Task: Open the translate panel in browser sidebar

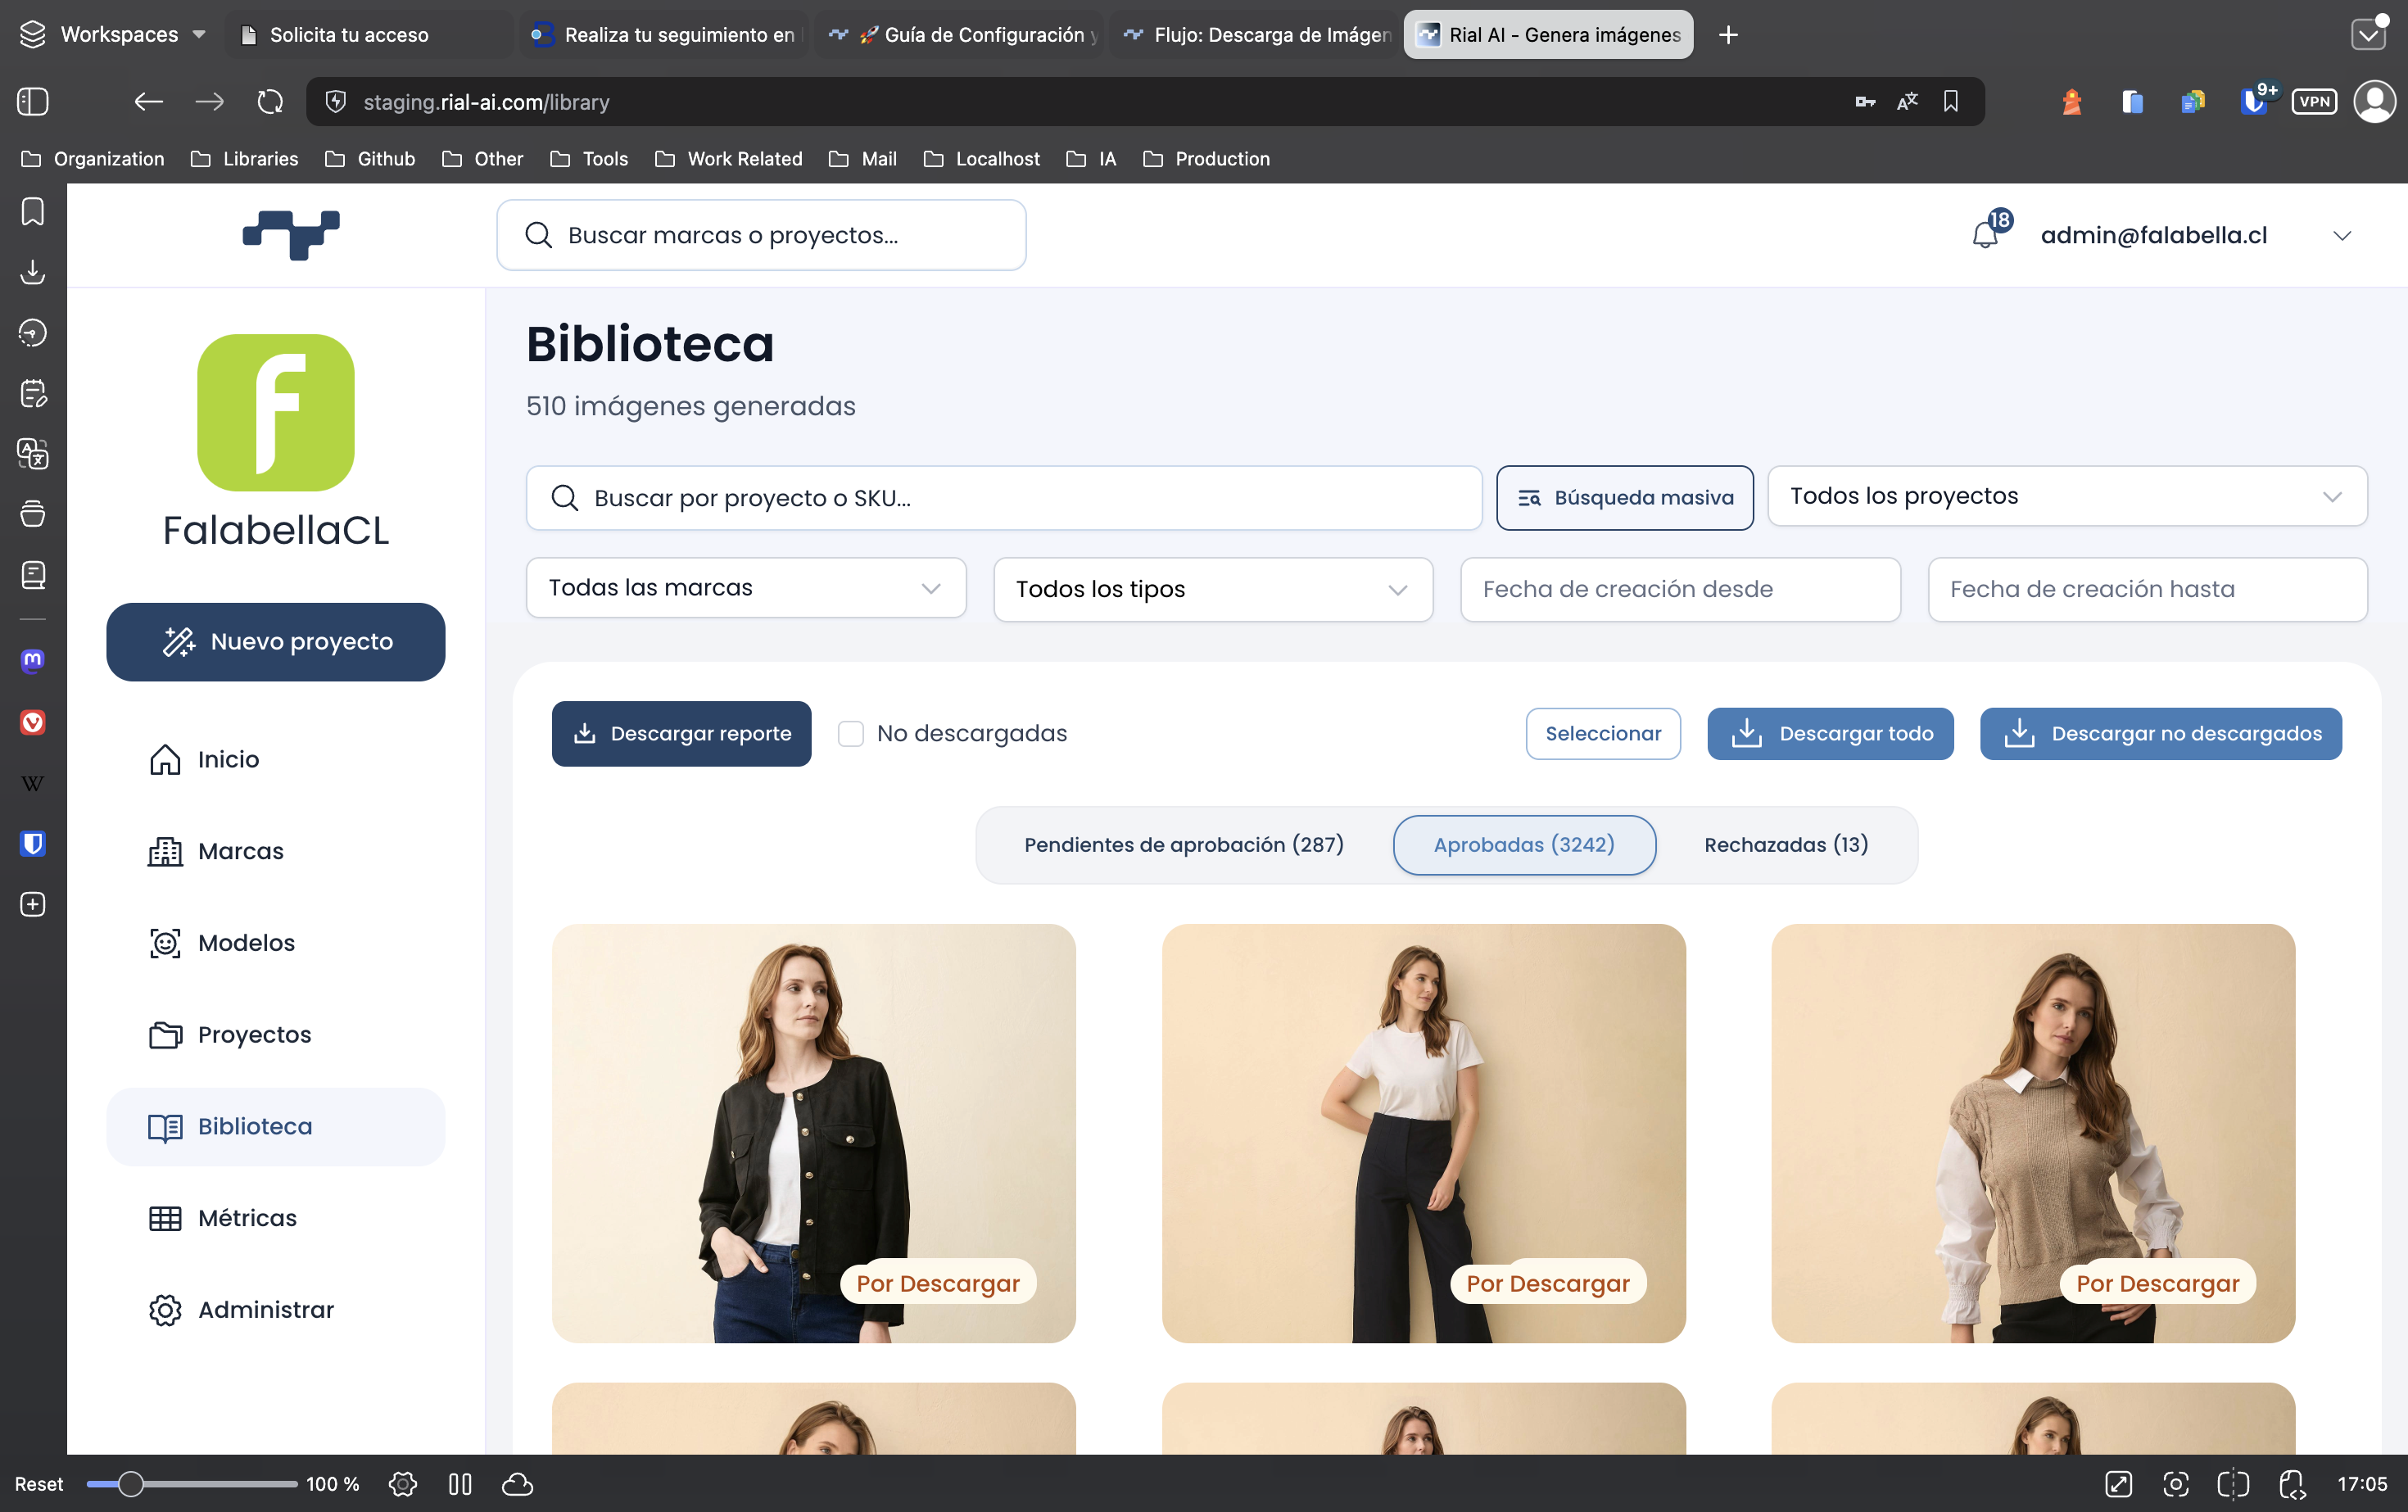Action: click(33, 454)
